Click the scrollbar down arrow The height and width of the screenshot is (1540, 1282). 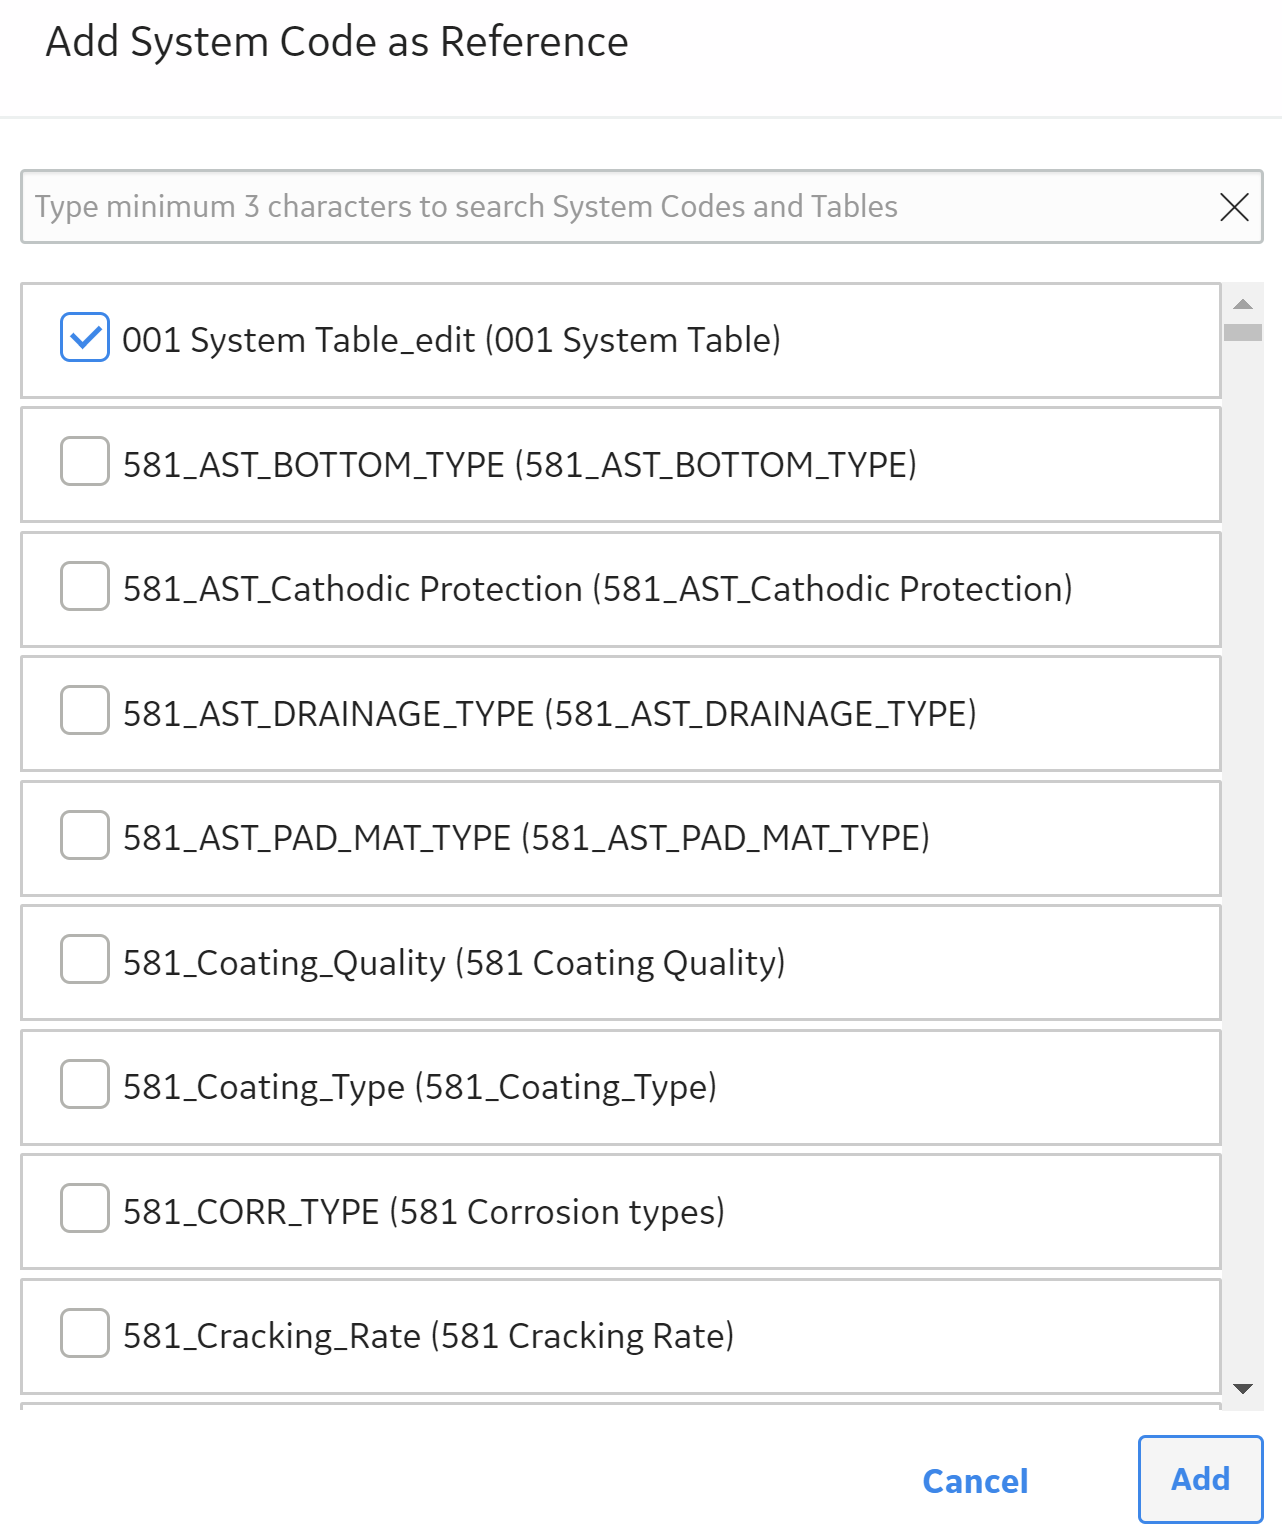(1243, 1388)
